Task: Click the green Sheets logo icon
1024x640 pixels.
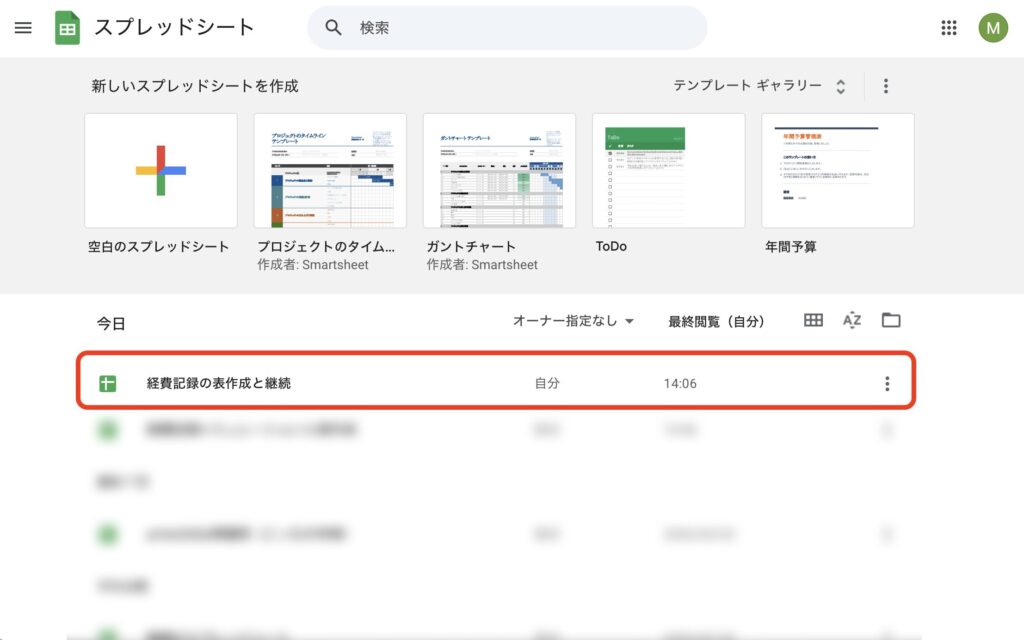Action: [x=68, y=28]
